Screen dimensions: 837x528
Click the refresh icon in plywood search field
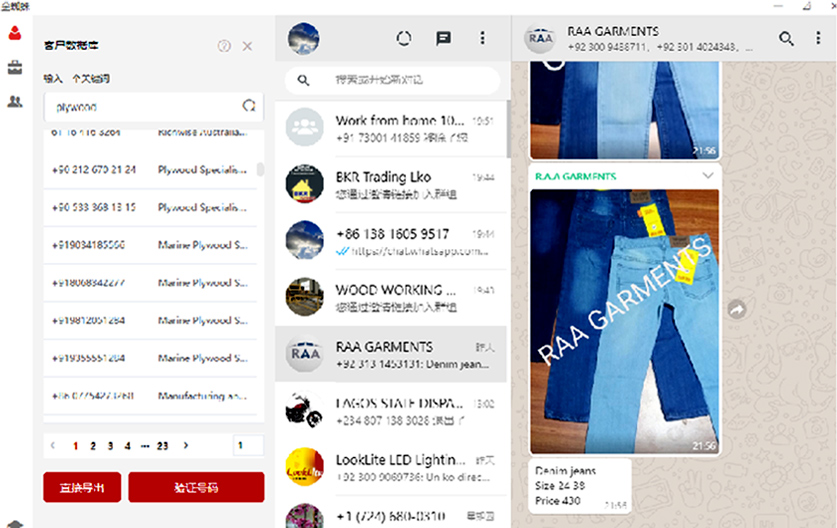click(249, 106)
